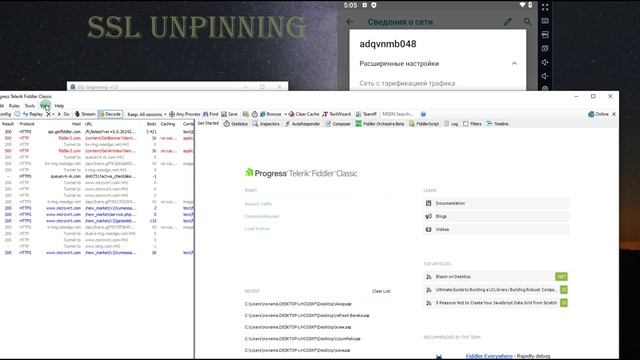640x360 pixels.
Task: Select the queuev4.vk.com HTTPS session row
Action: tap(97, 176)
